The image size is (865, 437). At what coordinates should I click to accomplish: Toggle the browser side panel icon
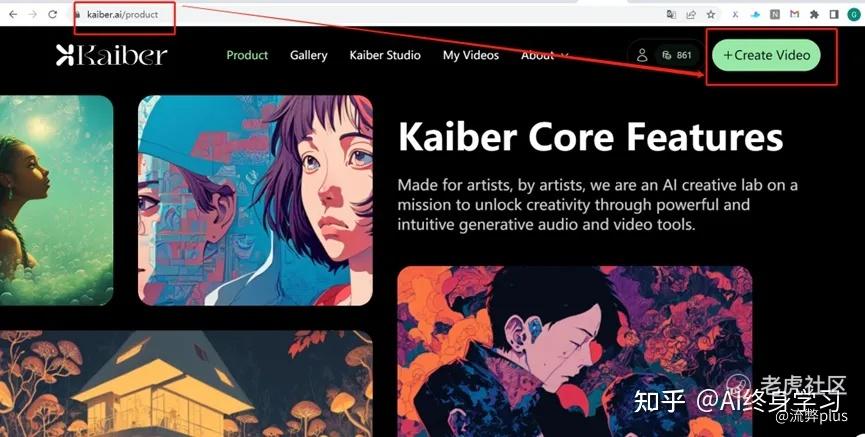click(x=834, y=15)
